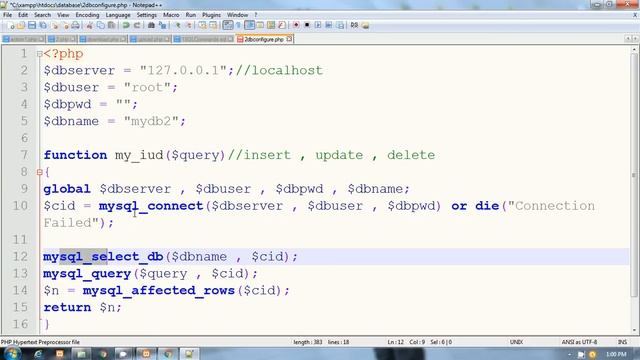Click the Zoom In toolbar icon
The width and height of the screenshot is (640, 360).
pos(178,25)
